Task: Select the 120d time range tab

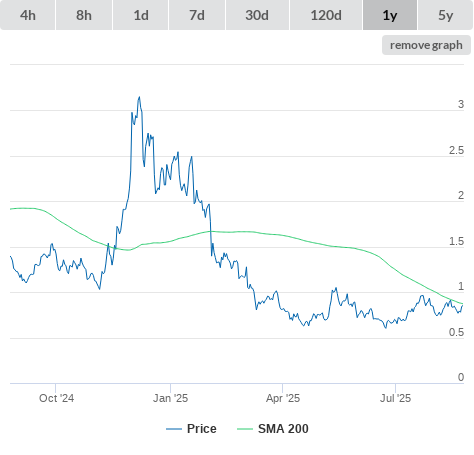Action: point(326,15)
